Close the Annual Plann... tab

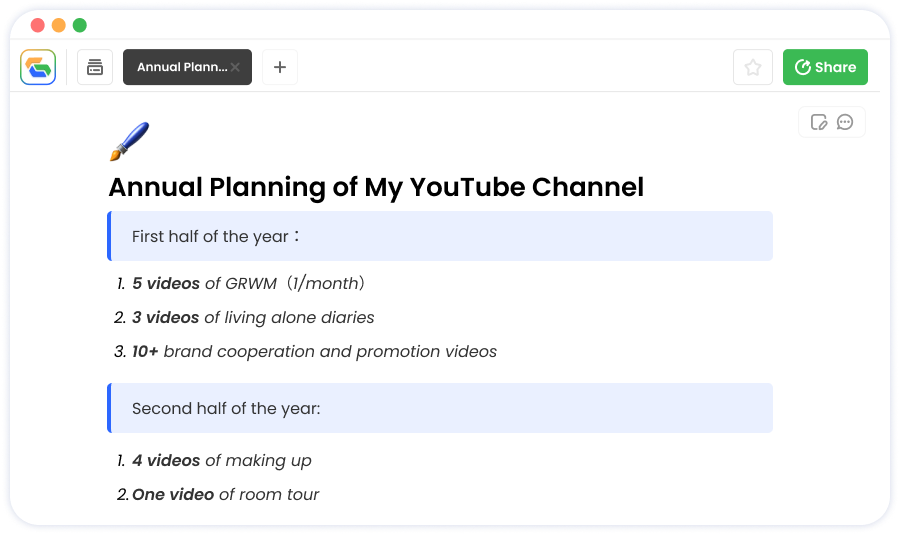pos(235,67)
